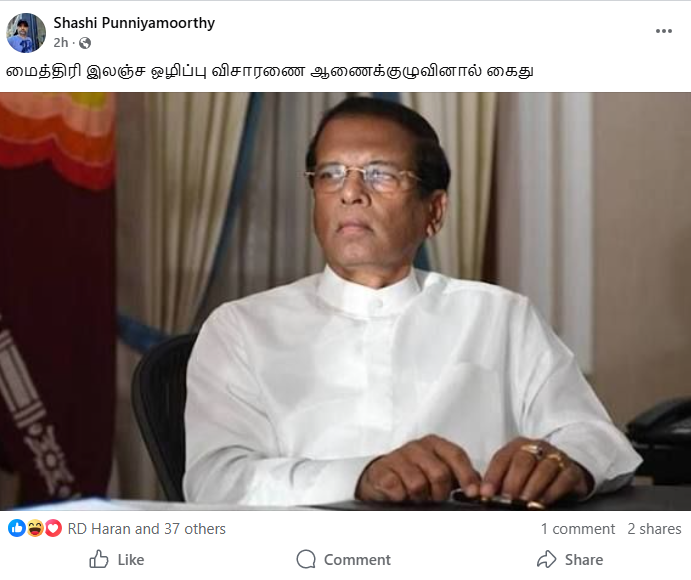
Task: Click the Shashi Punniyamoorthy name link
Action: pos(134,23)
